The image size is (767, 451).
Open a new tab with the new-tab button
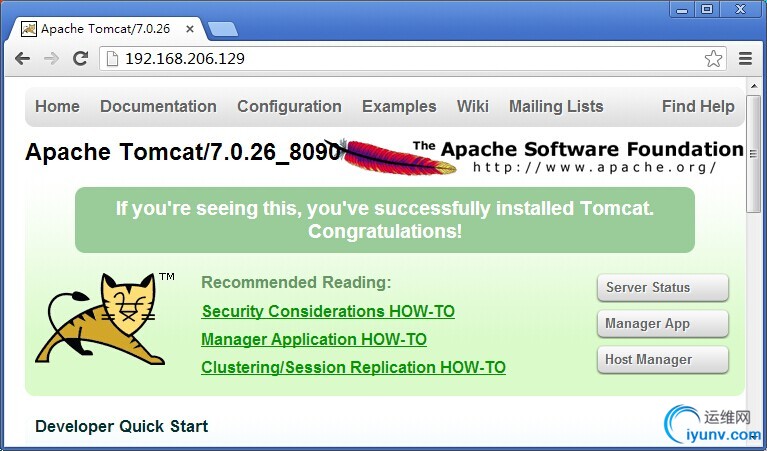tap(223, 29)
